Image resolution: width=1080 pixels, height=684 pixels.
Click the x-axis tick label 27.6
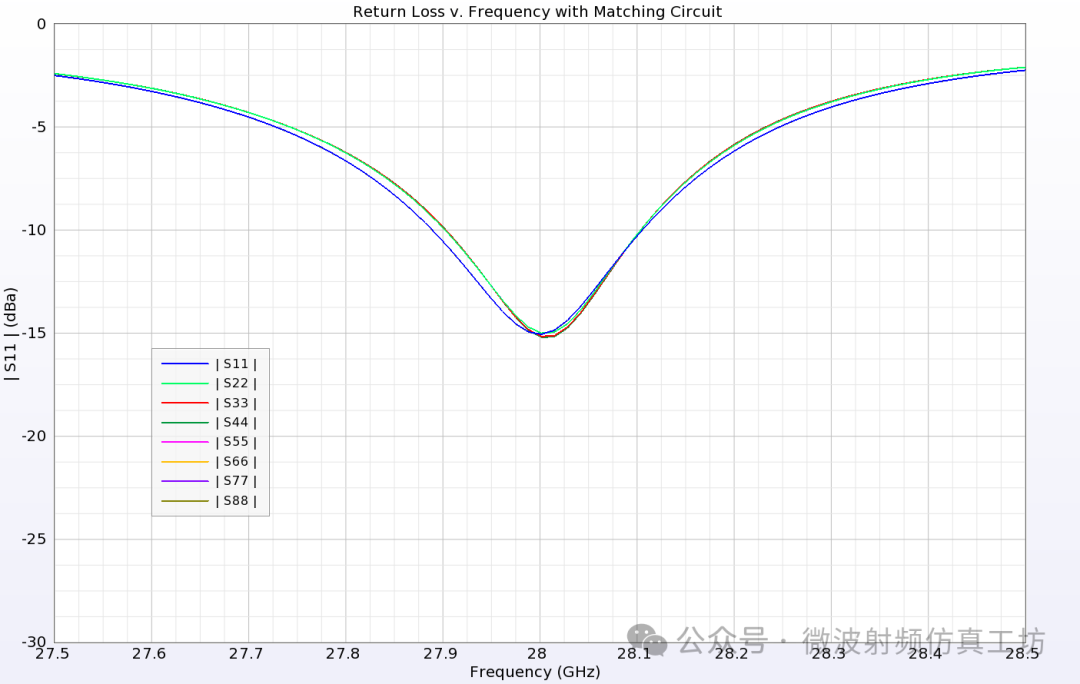(149, 653)
